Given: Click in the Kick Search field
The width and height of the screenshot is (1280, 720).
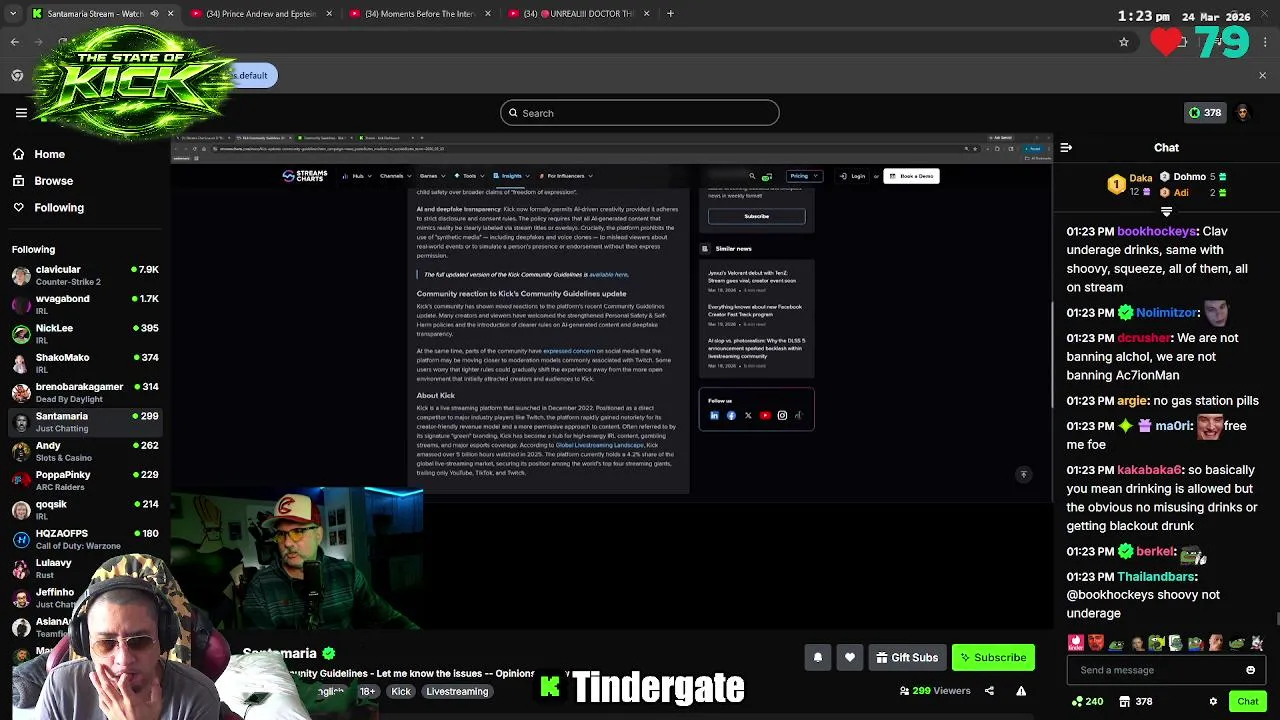Looking at the screenshot, I should pyautogui.click(x=640, y=113).
